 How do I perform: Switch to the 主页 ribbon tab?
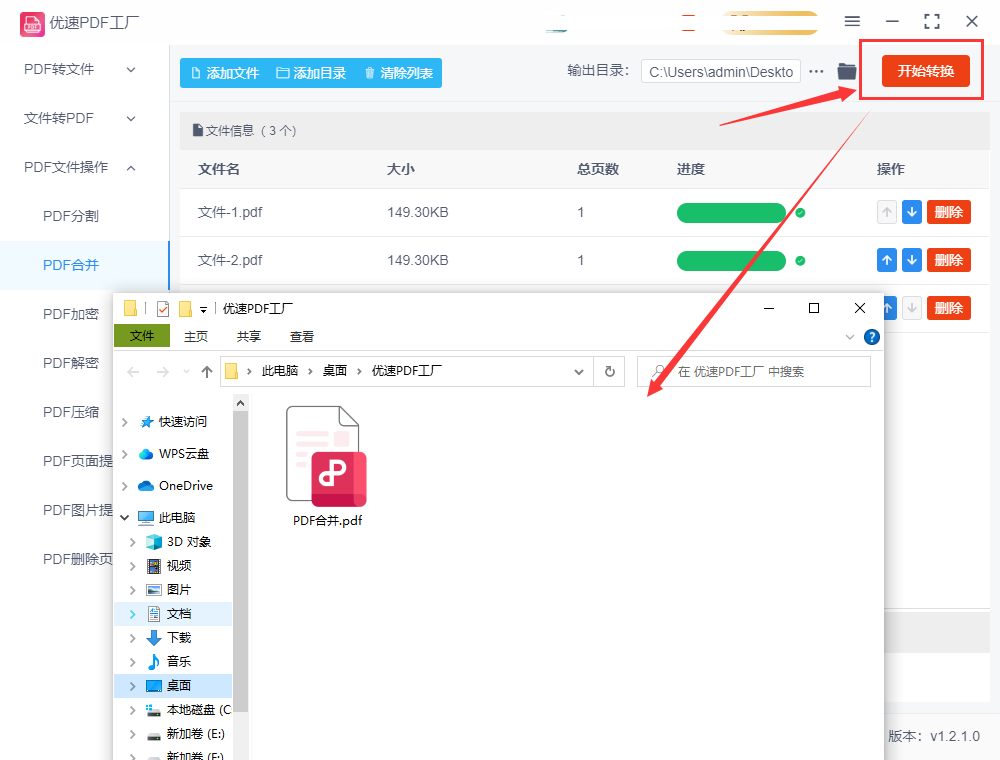[x=196, y=336]
